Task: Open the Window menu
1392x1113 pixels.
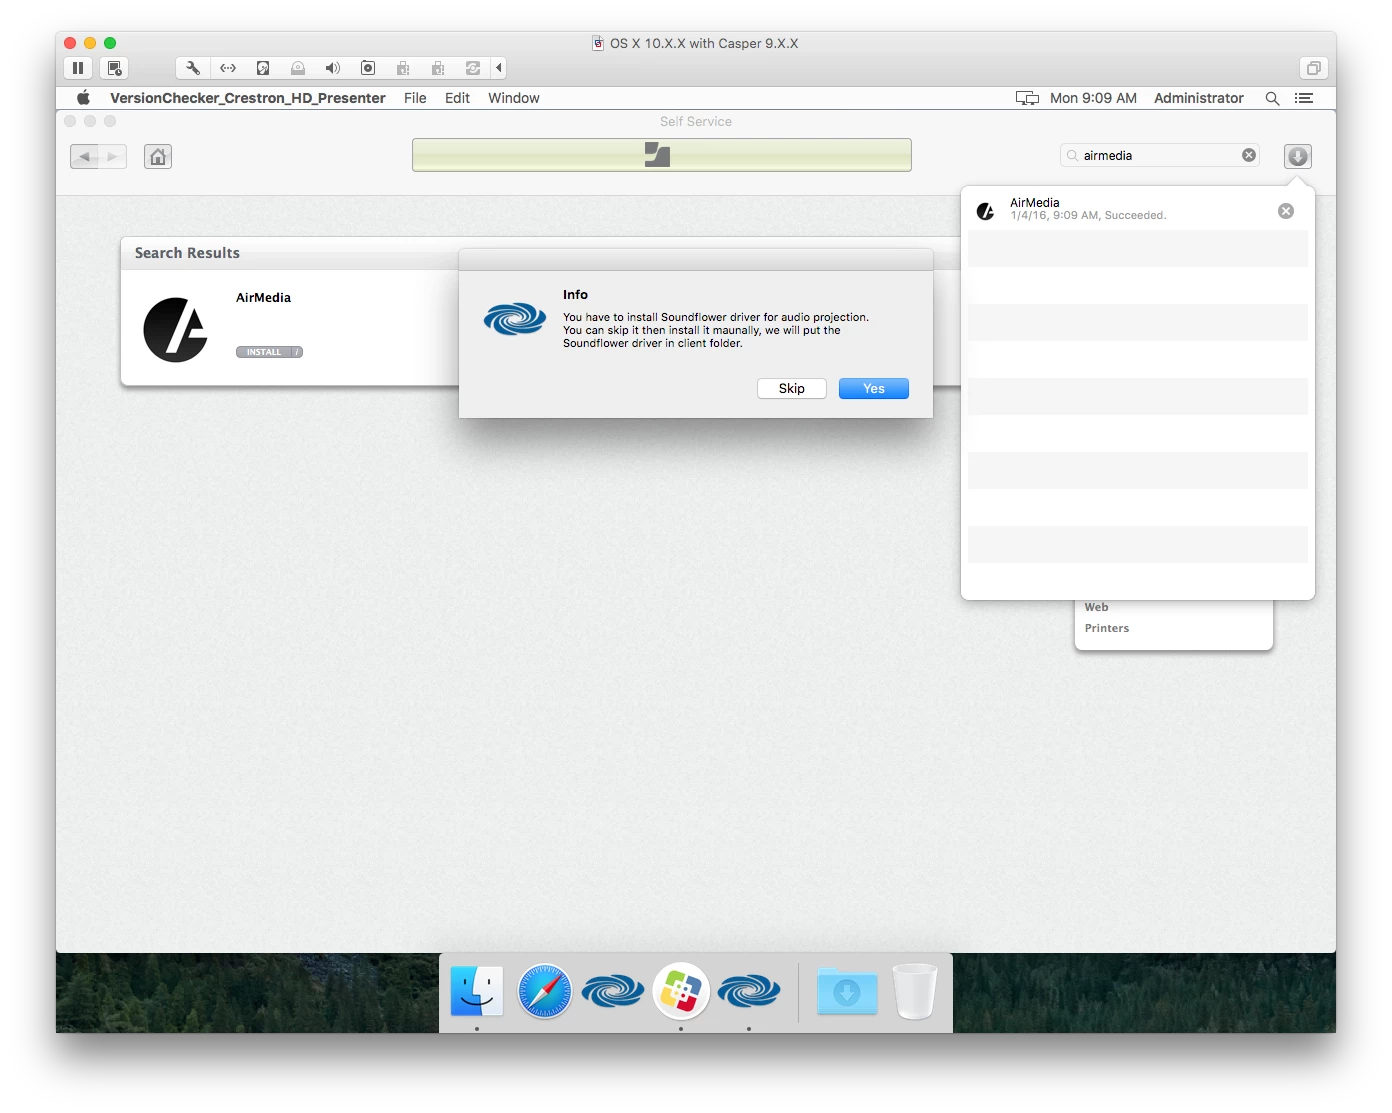Action: point(514,98)
